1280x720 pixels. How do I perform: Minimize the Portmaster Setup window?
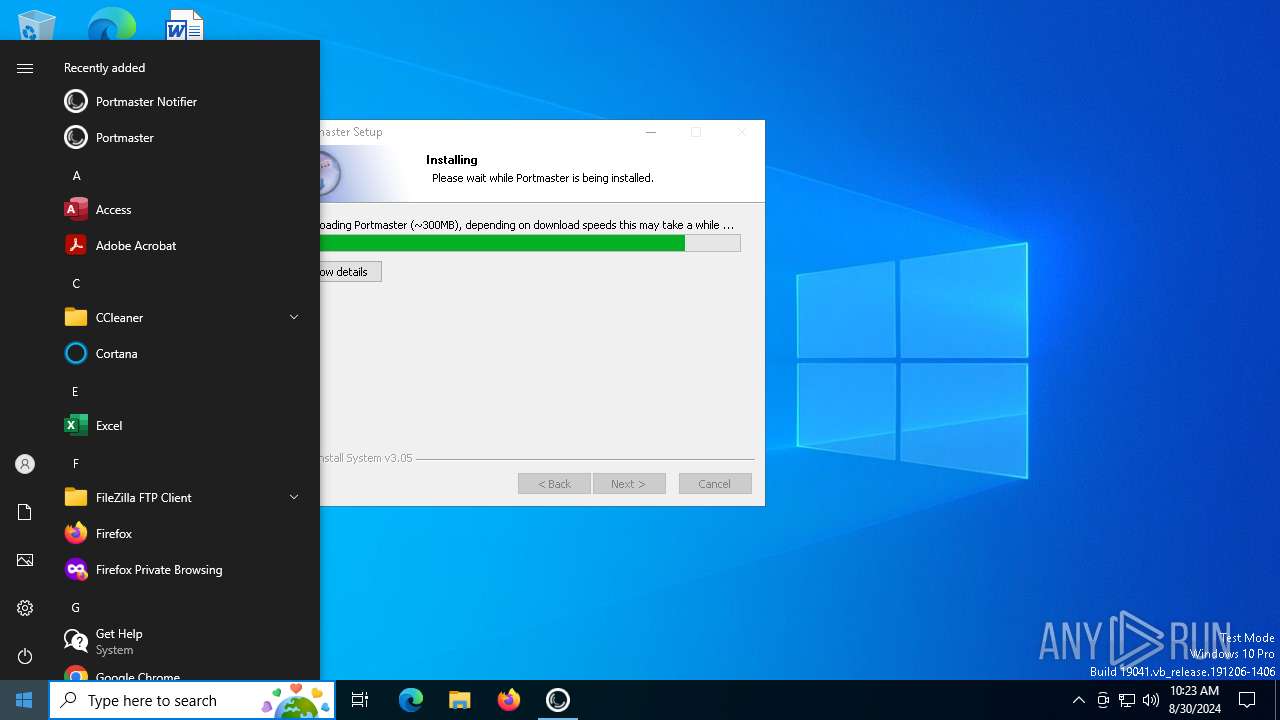tap(651, 132)
